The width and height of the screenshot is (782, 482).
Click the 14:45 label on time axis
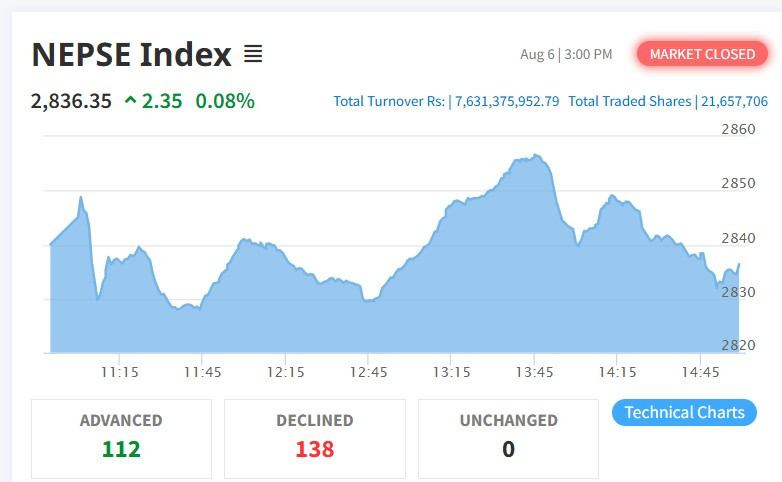coord(700,372)
